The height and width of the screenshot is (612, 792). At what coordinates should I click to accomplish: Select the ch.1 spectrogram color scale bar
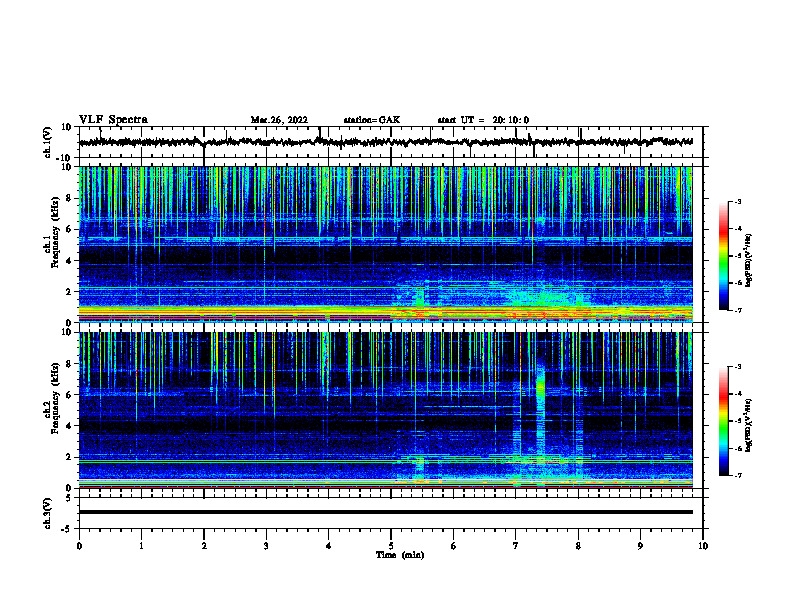723,256
